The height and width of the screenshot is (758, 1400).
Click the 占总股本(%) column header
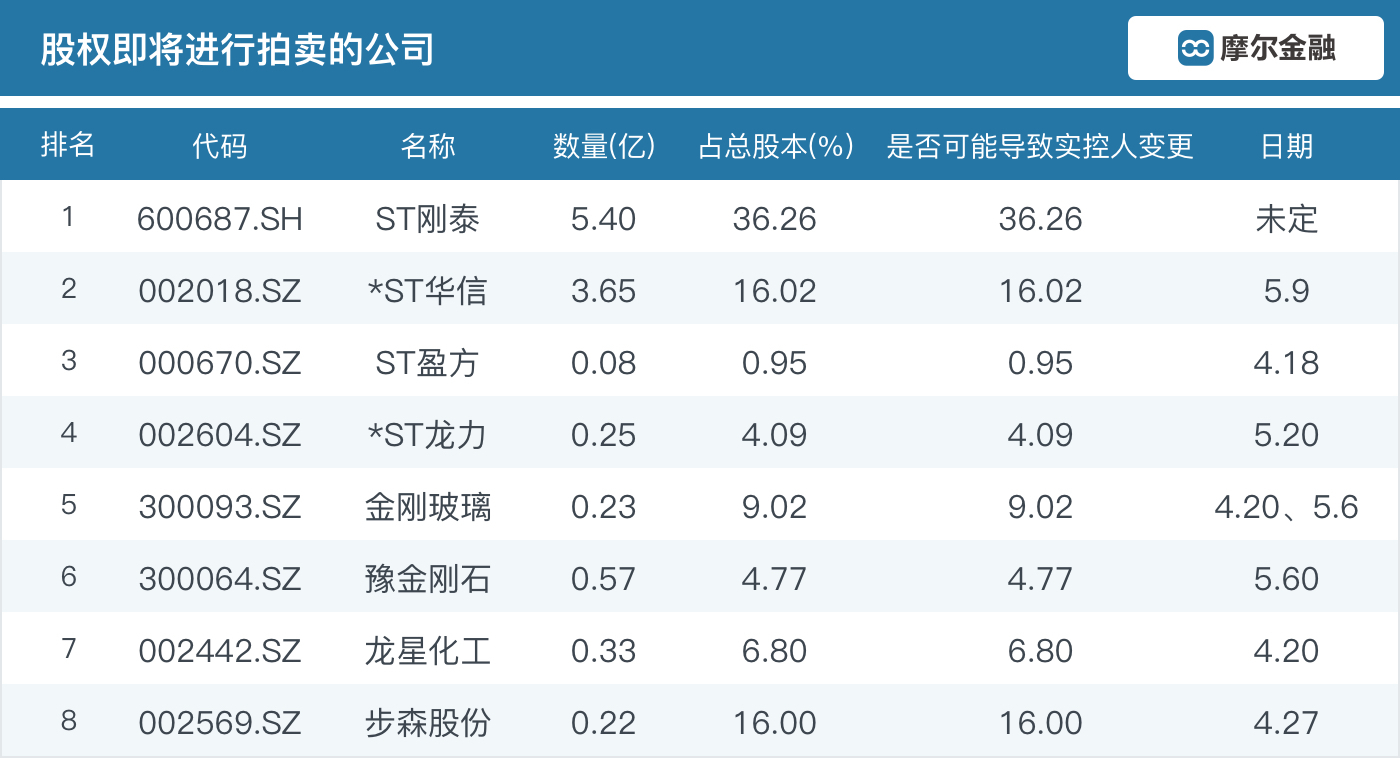(775, 146)
